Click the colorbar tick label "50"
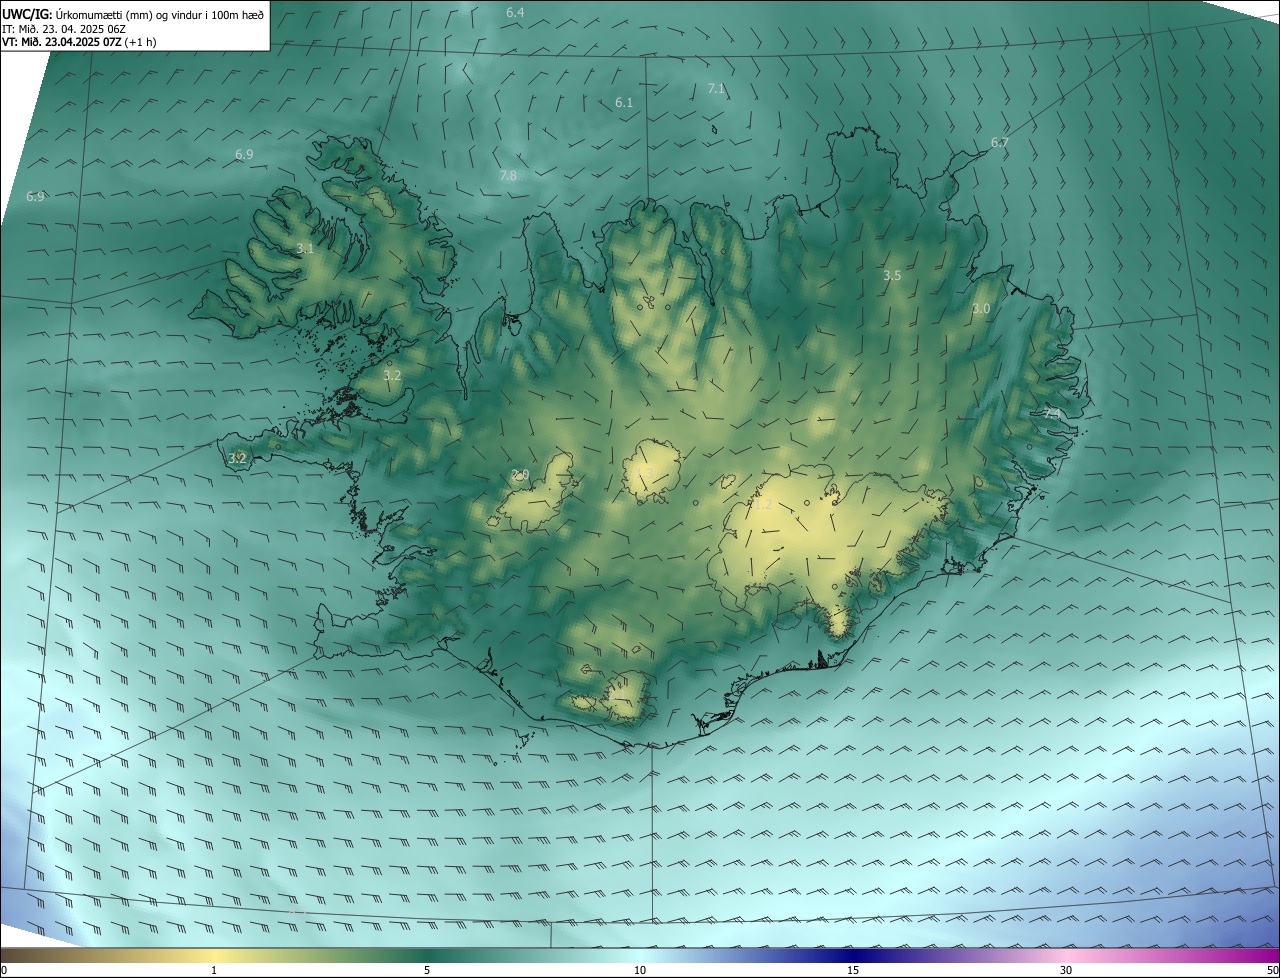 point(1272,970)
